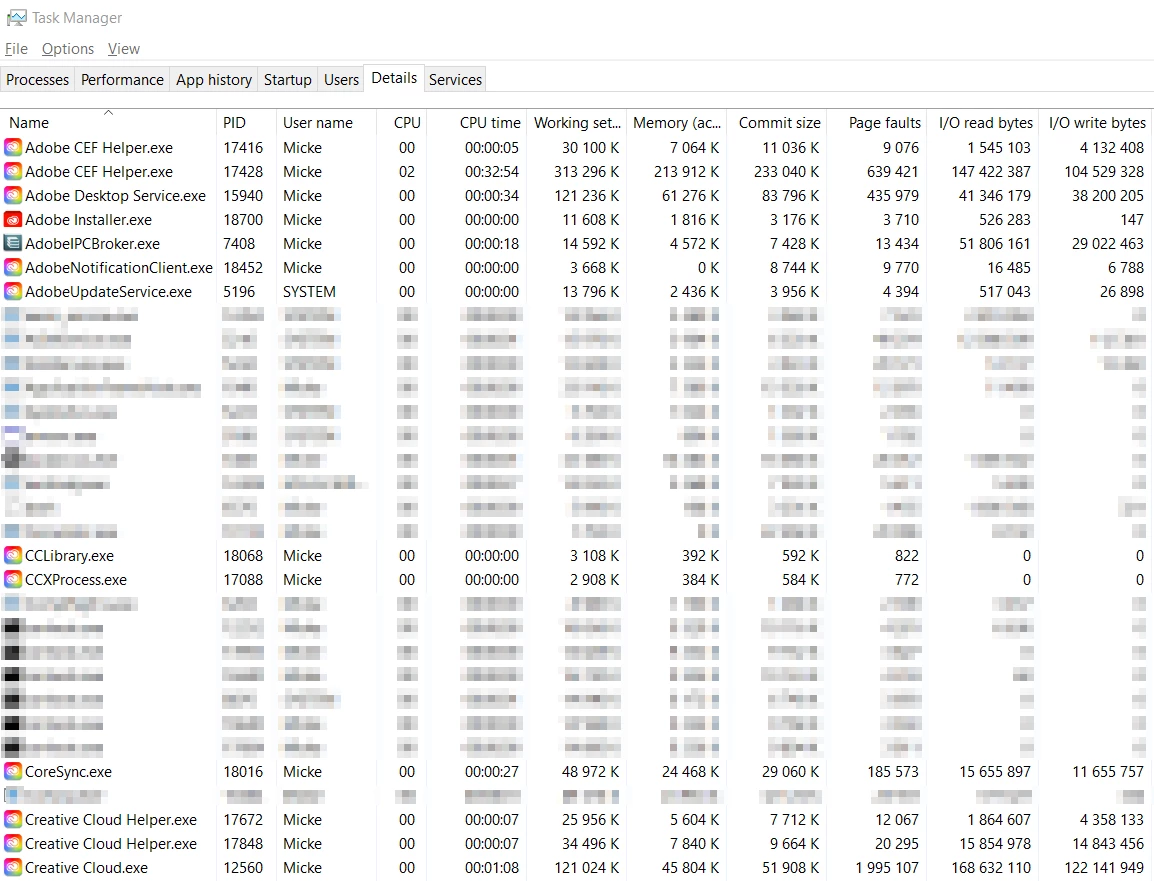This screenshot has height=881, width=1154.
Task: Select the CoreSync.exe process name
Action: point(68,772)
